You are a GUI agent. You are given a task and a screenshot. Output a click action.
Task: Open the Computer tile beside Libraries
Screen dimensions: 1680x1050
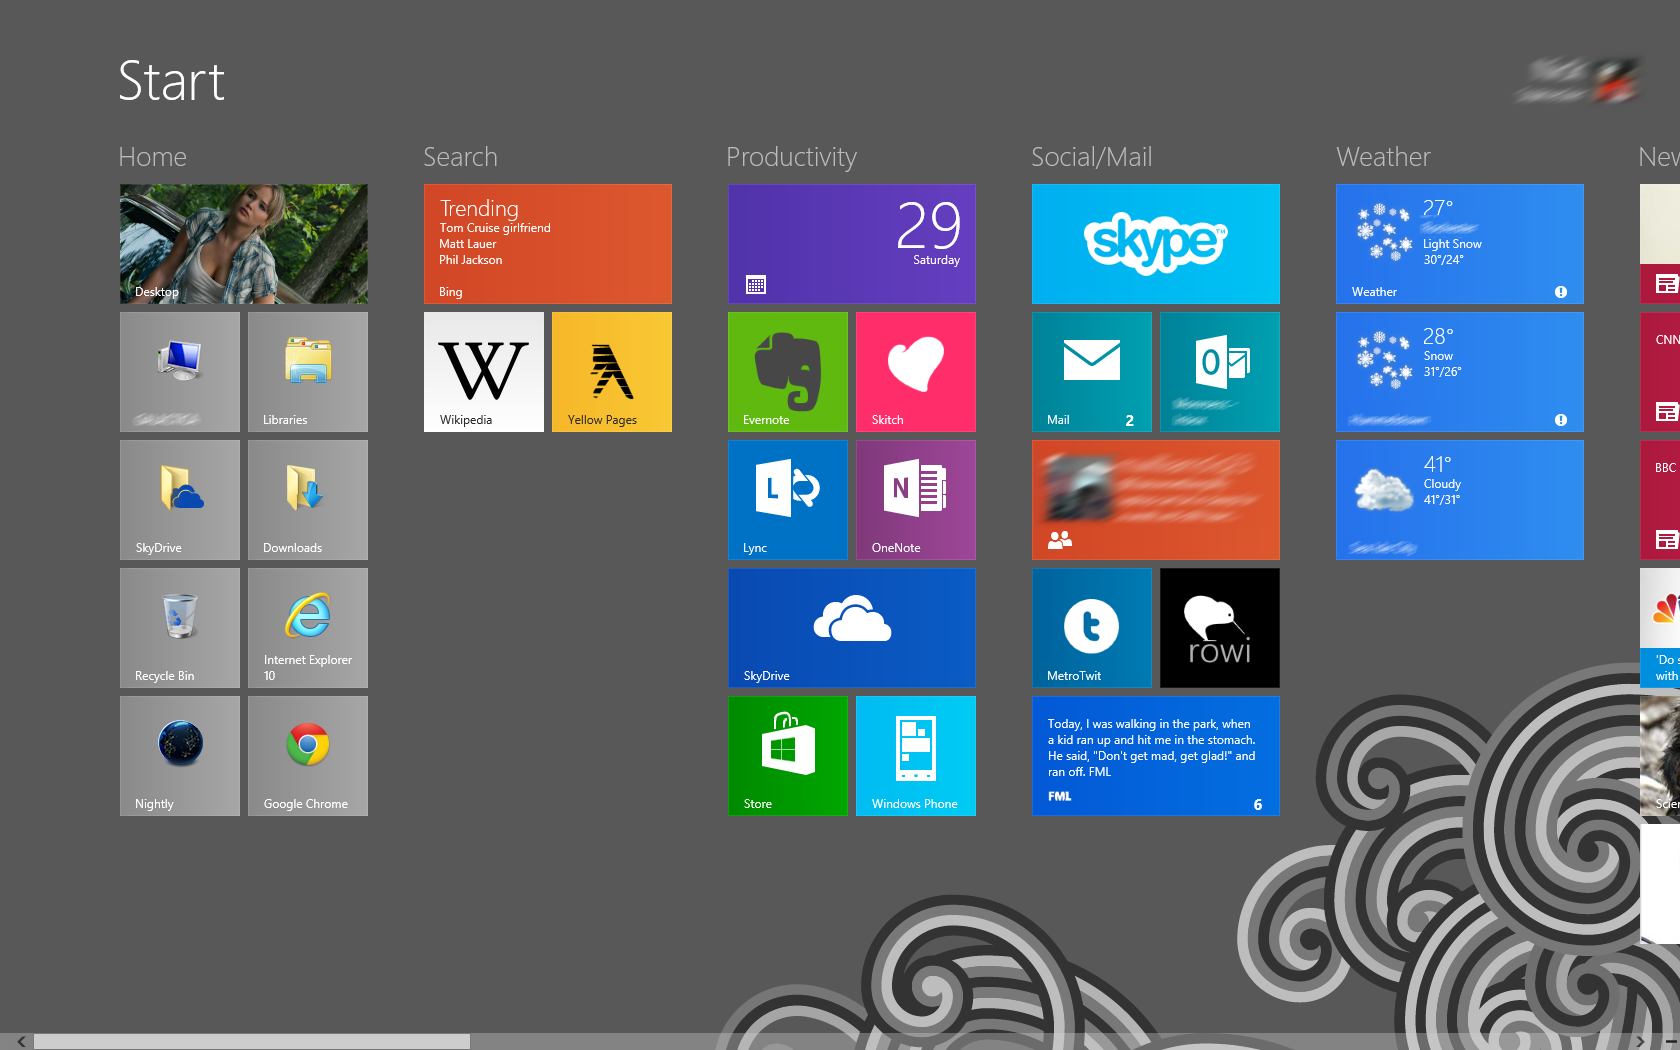(180, 372)
